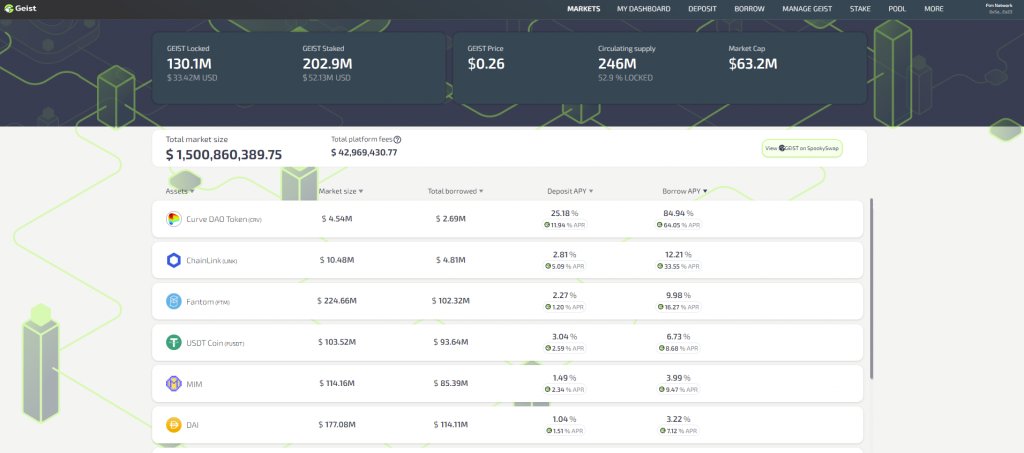Click the Geist logo icon

(x=8, y=8)
